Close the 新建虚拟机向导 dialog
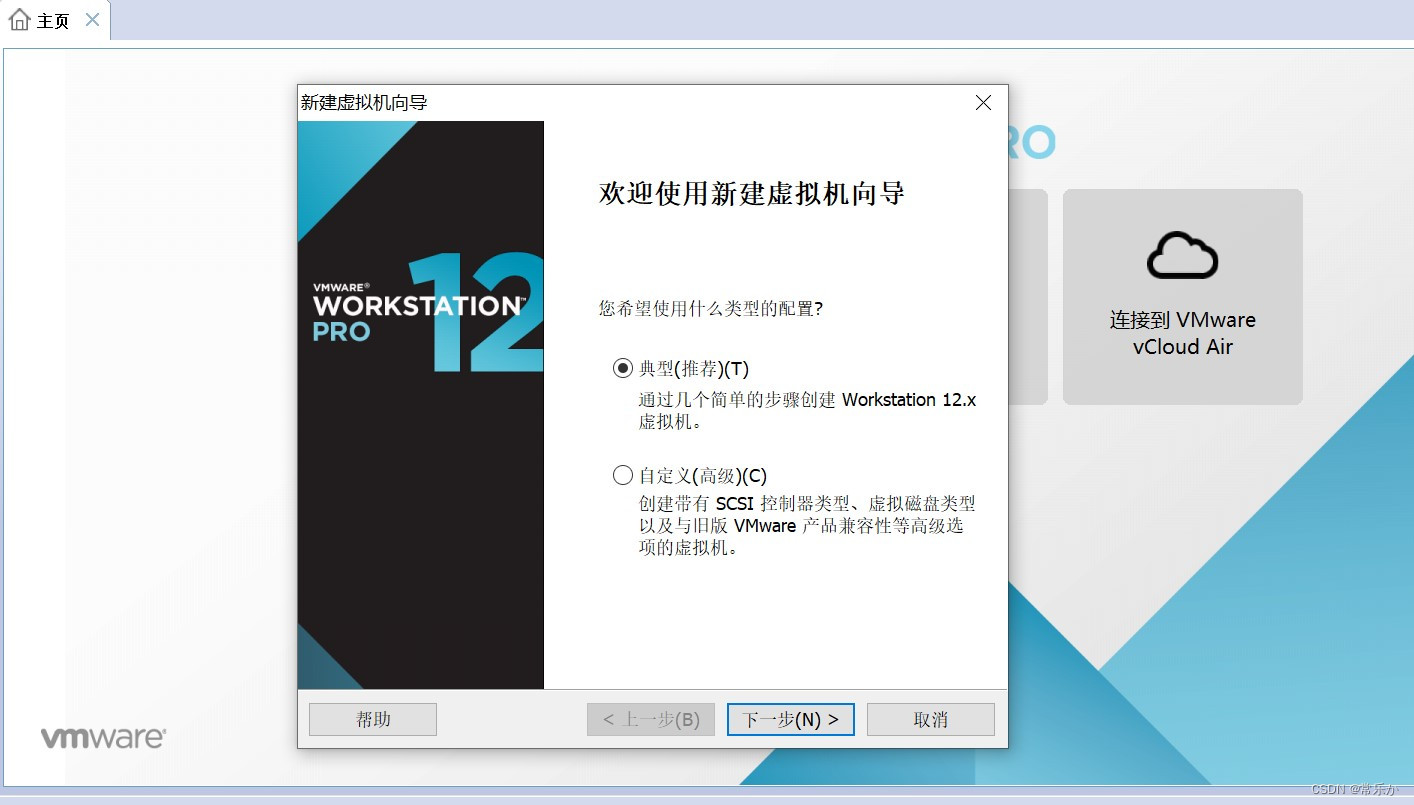This screenshot has width=1414, height=805. tap(983, 103)
